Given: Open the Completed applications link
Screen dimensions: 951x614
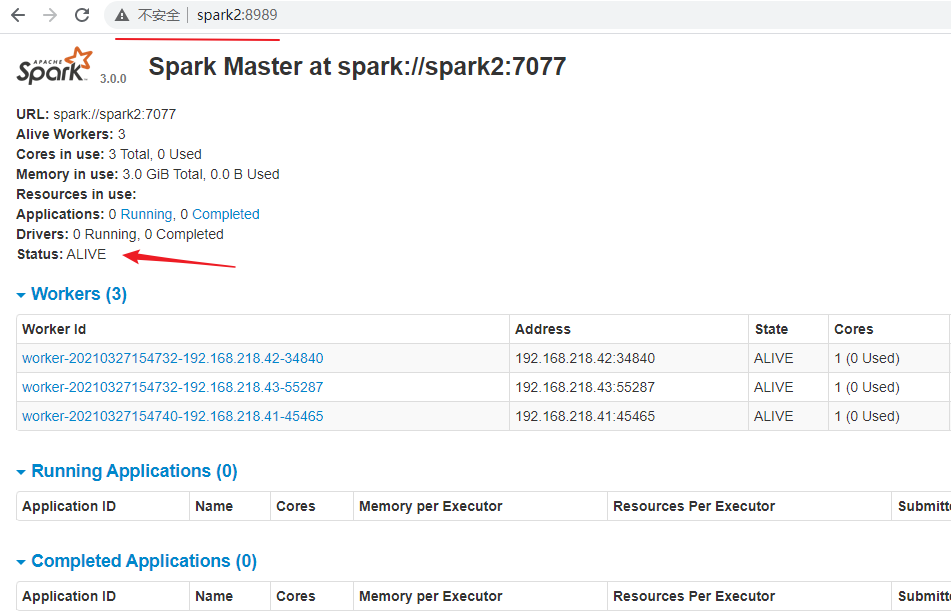Looking at the screenshot, I should 225,214.
